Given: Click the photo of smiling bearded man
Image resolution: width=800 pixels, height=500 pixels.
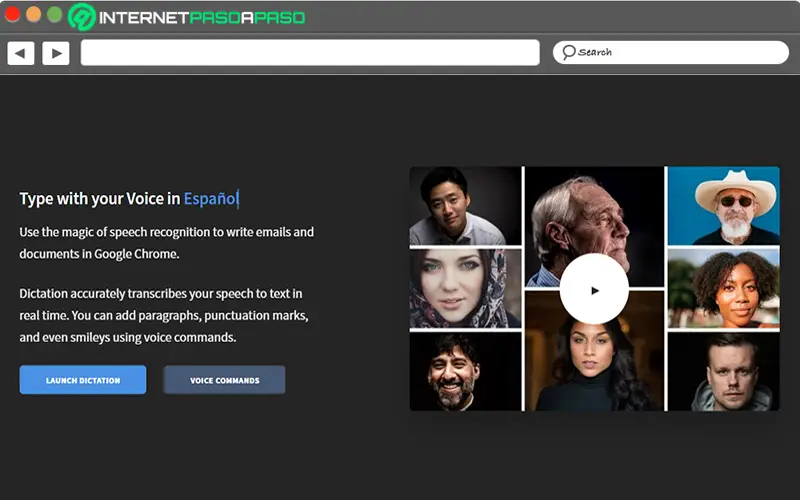Looking at the screenshot, I should click(x=465, y=371).
